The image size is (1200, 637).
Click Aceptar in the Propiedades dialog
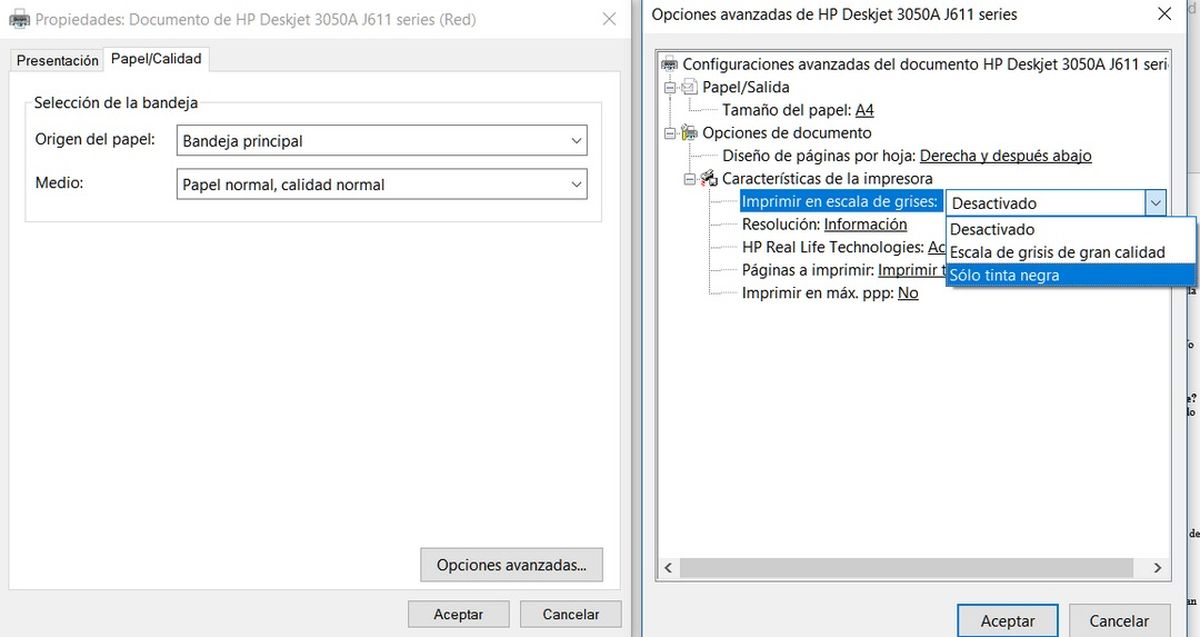tap(458, 614)
